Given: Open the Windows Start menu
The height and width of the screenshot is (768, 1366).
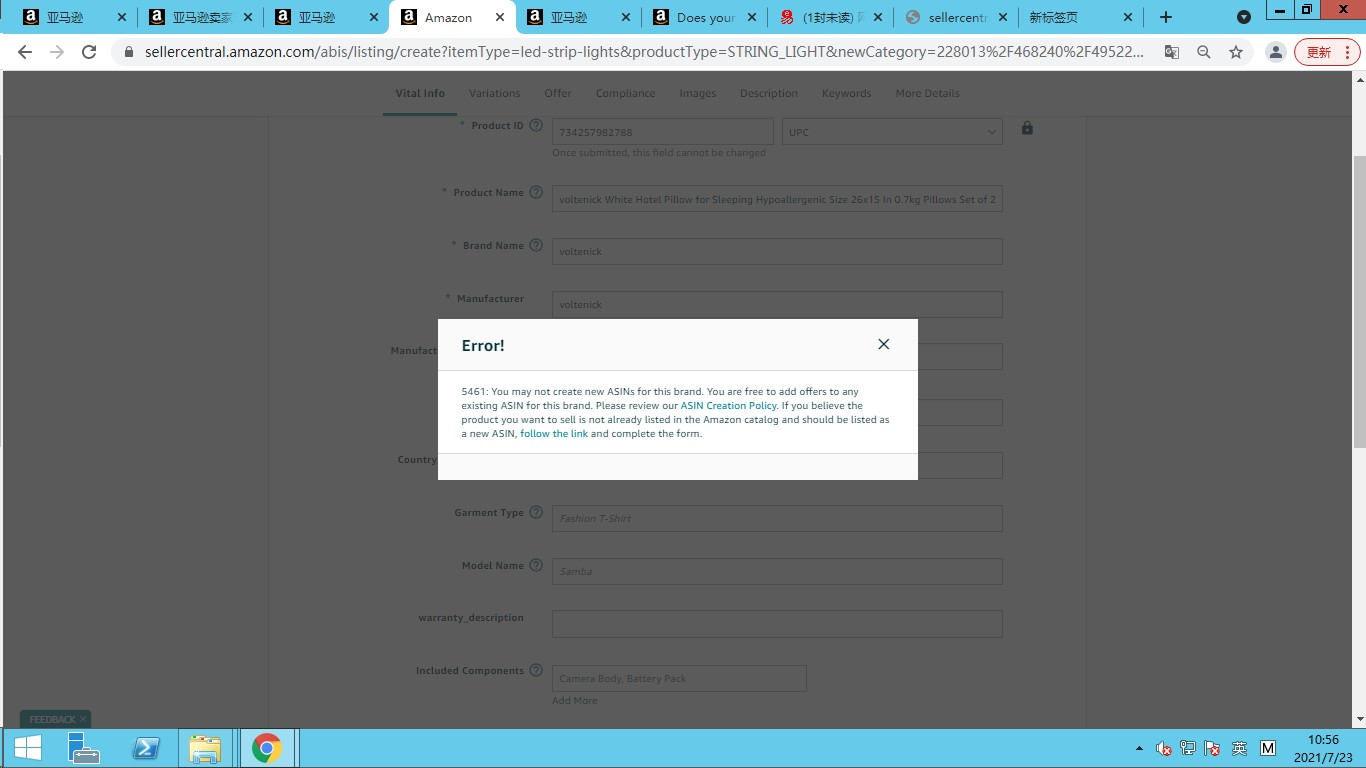Looking at the screenshot, I should pos(27,748).
